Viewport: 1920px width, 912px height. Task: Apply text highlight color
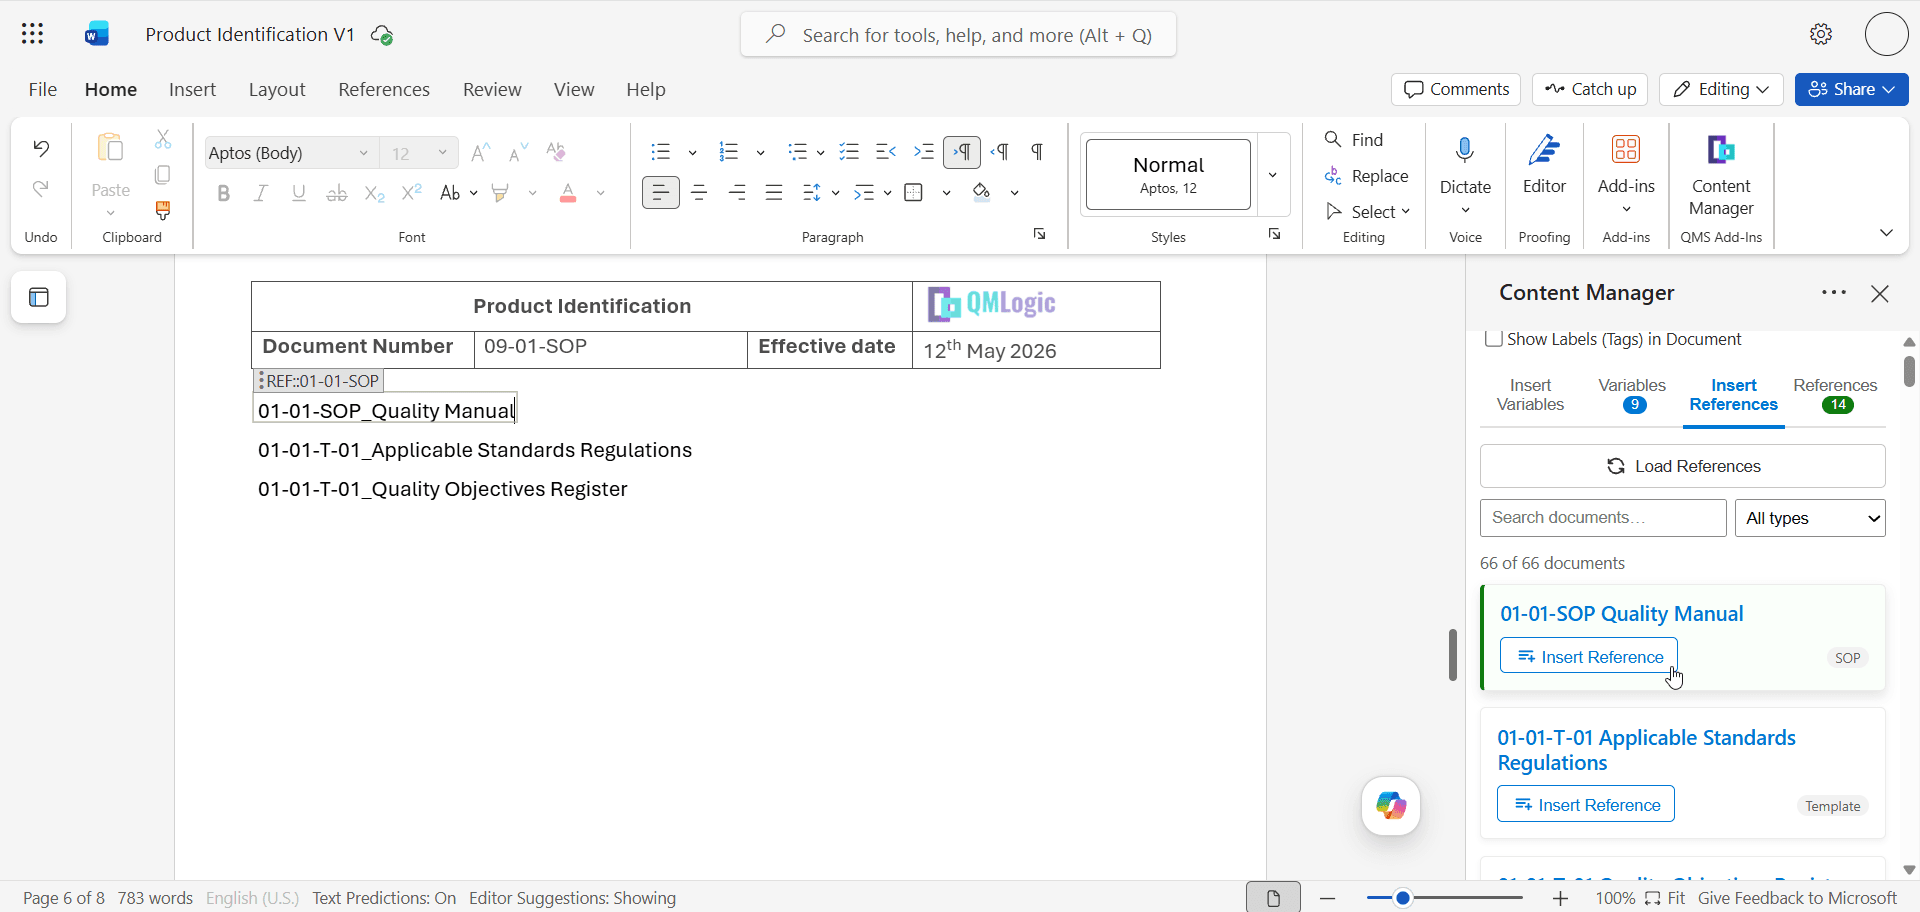pos(500,193)
